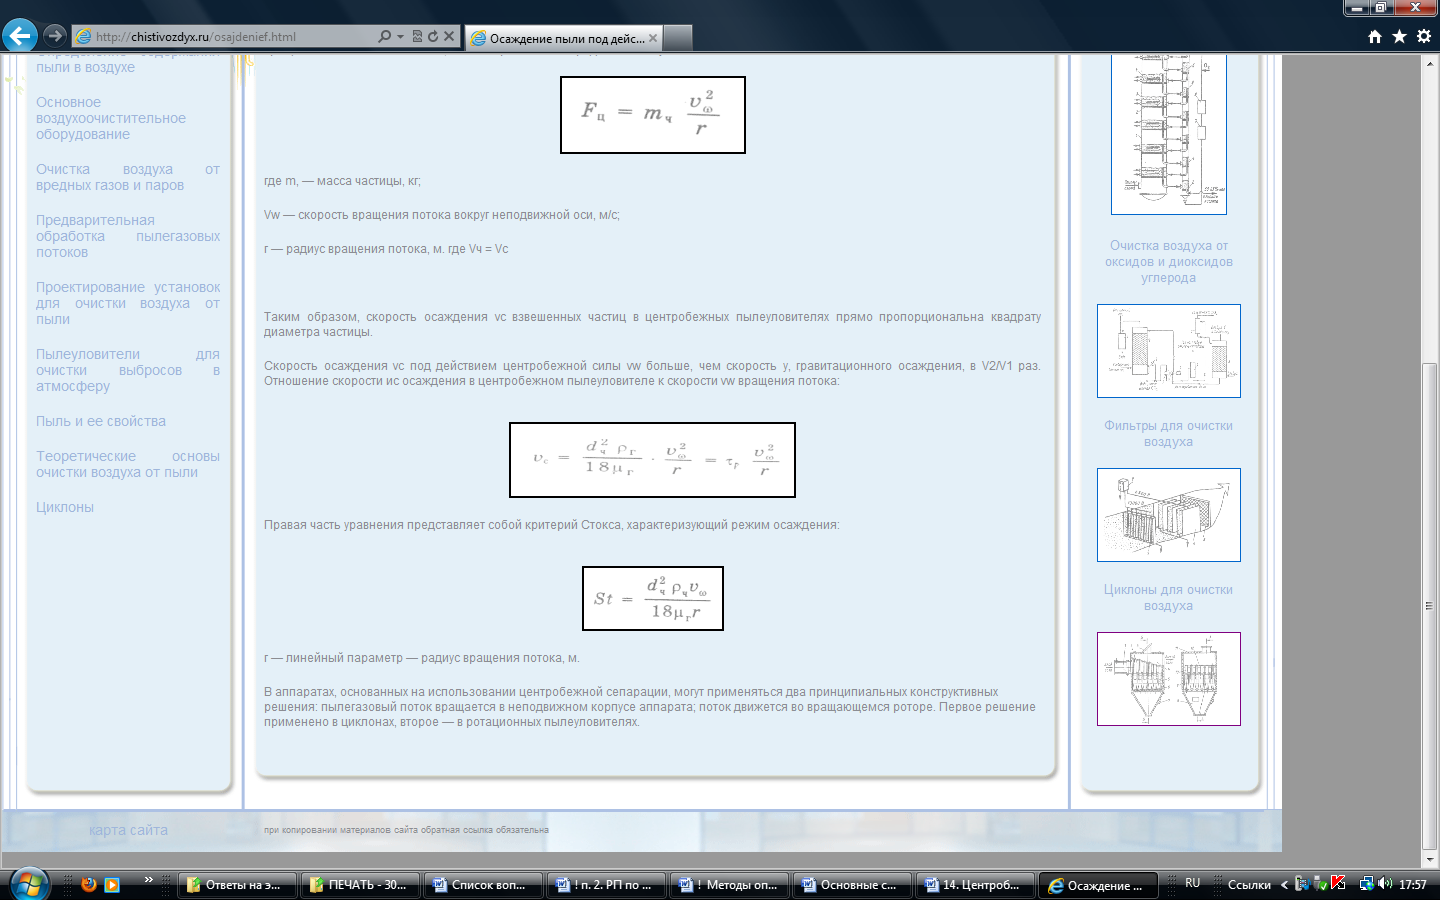Switch to 'Ответы на э...' taskbar window
This screenshot has height=900, width=1440.
pos(238,884)
